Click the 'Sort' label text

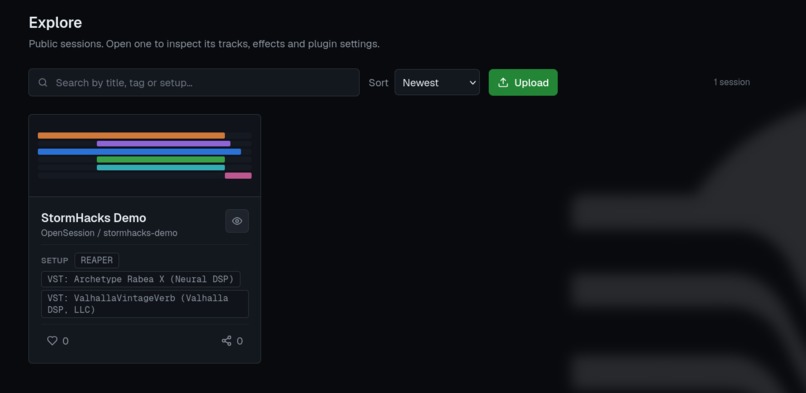pos(378,83)
